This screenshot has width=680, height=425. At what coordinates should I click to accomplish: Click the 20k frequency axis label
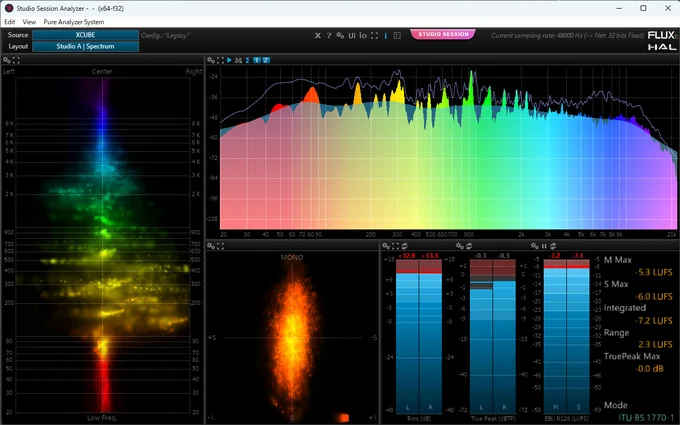tap(671, 234)
